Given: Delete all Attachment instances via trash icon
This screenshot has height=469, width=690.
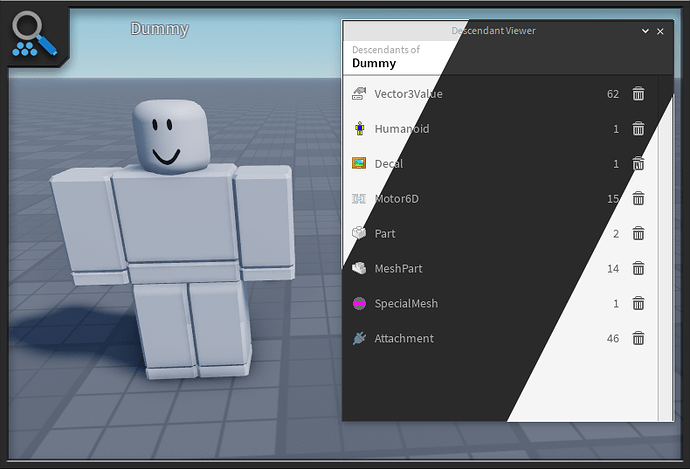Looking at the screenshot, I should [x=638, y=338].
